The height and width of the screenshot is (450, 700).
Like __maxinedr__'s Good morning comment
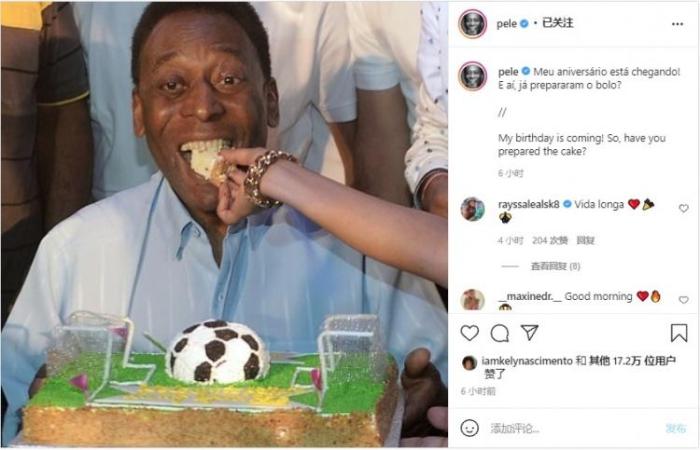[684, 299]
